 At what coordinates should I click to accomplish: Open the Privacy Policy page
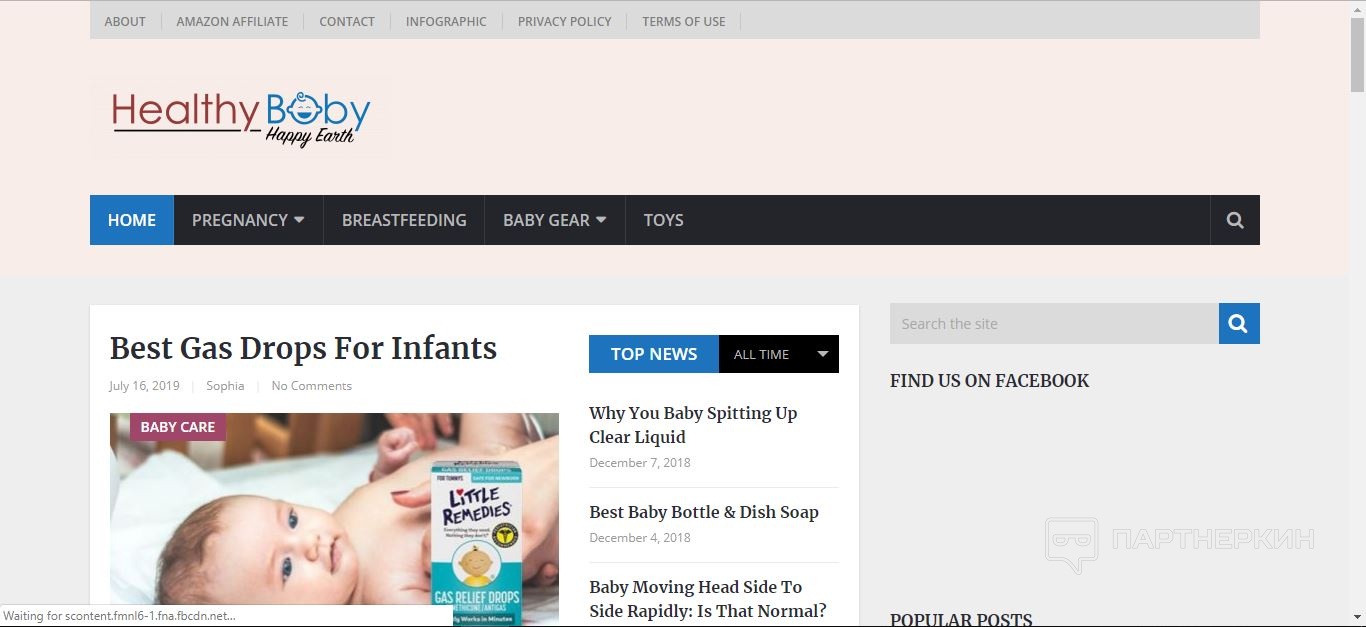pos(564,21)
